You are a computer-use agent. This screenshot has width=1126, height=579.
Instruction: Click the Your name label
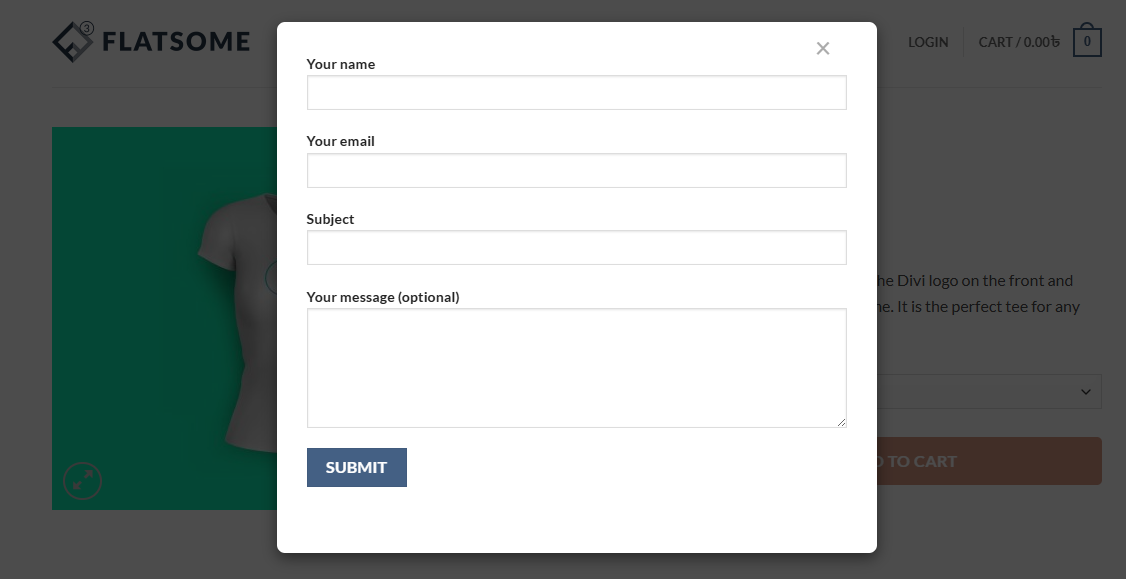point(341,64)
